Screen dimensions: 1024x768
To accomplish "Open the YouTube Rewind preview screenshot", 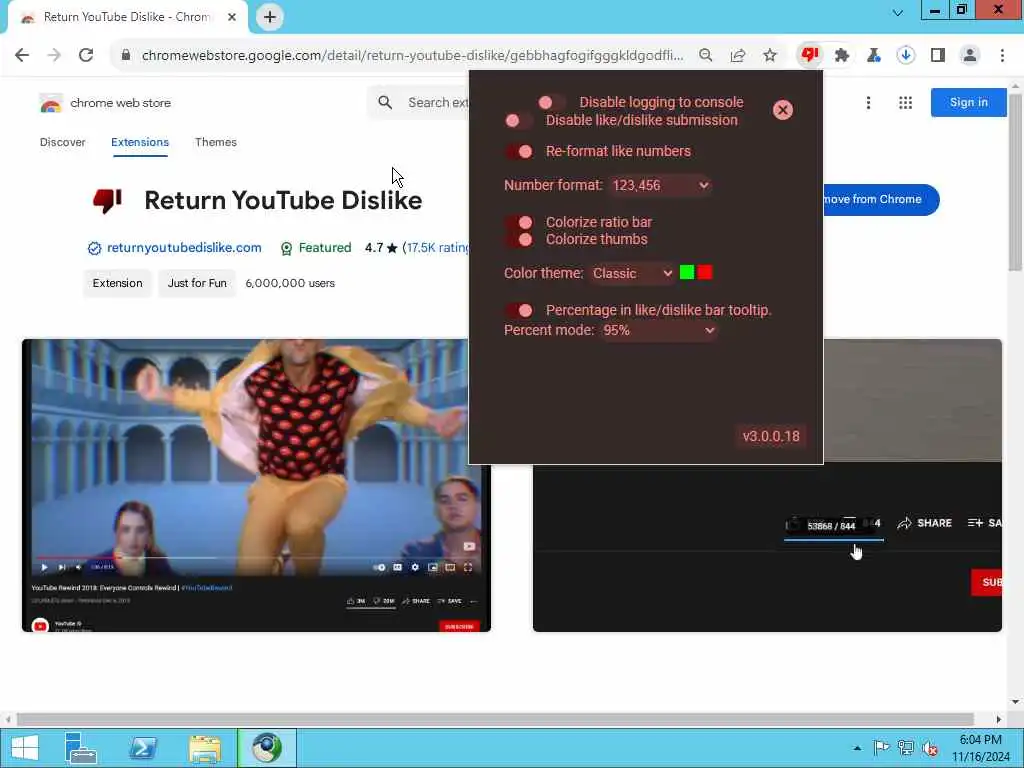I will (x=256, y=485).
